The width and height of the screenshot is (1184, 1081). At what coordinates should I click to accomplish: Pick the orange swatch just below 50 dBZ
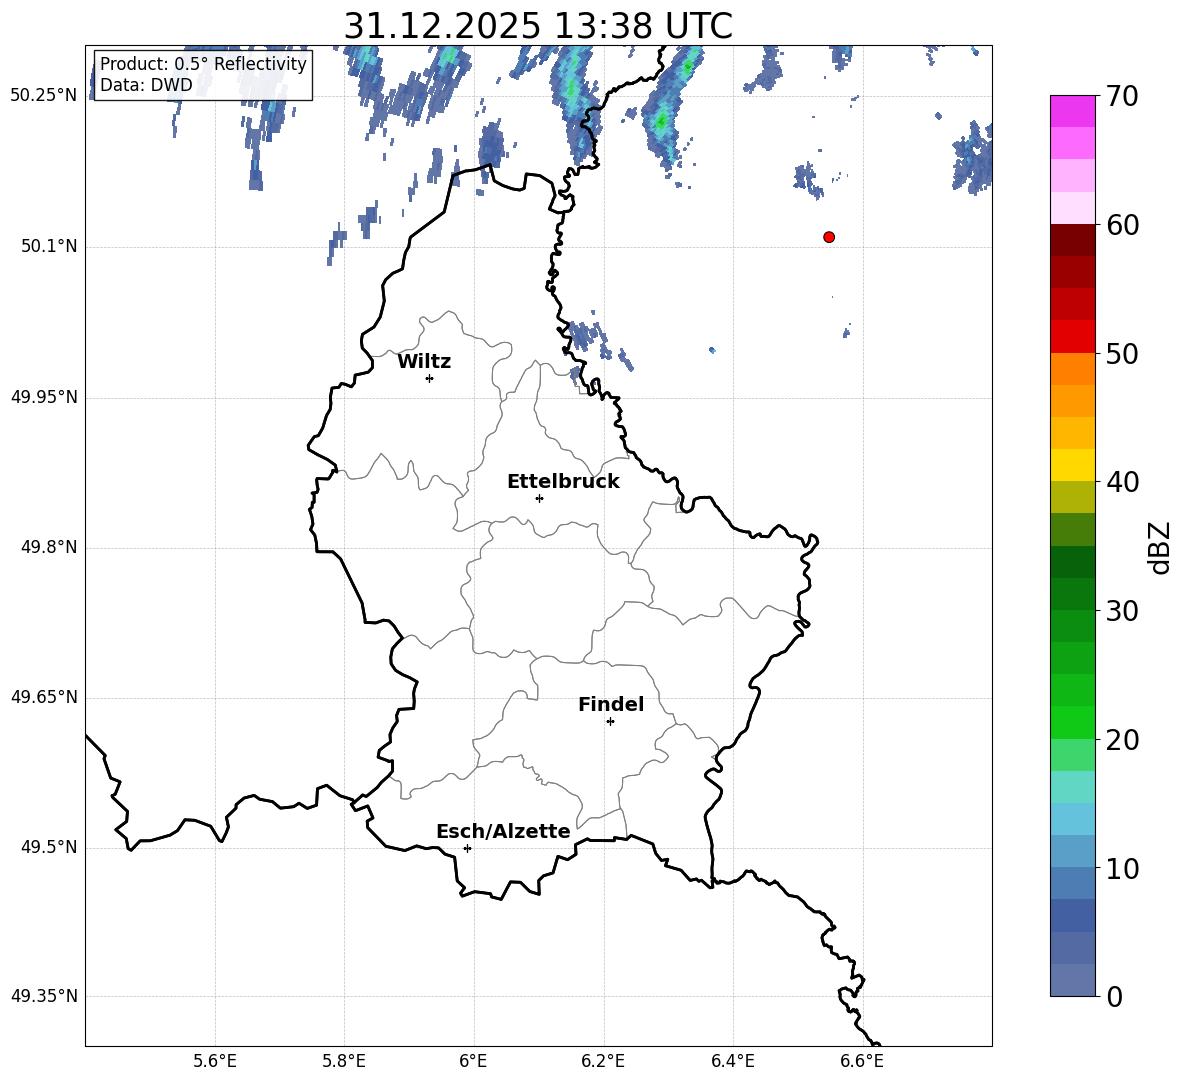tap(1073, 369)
